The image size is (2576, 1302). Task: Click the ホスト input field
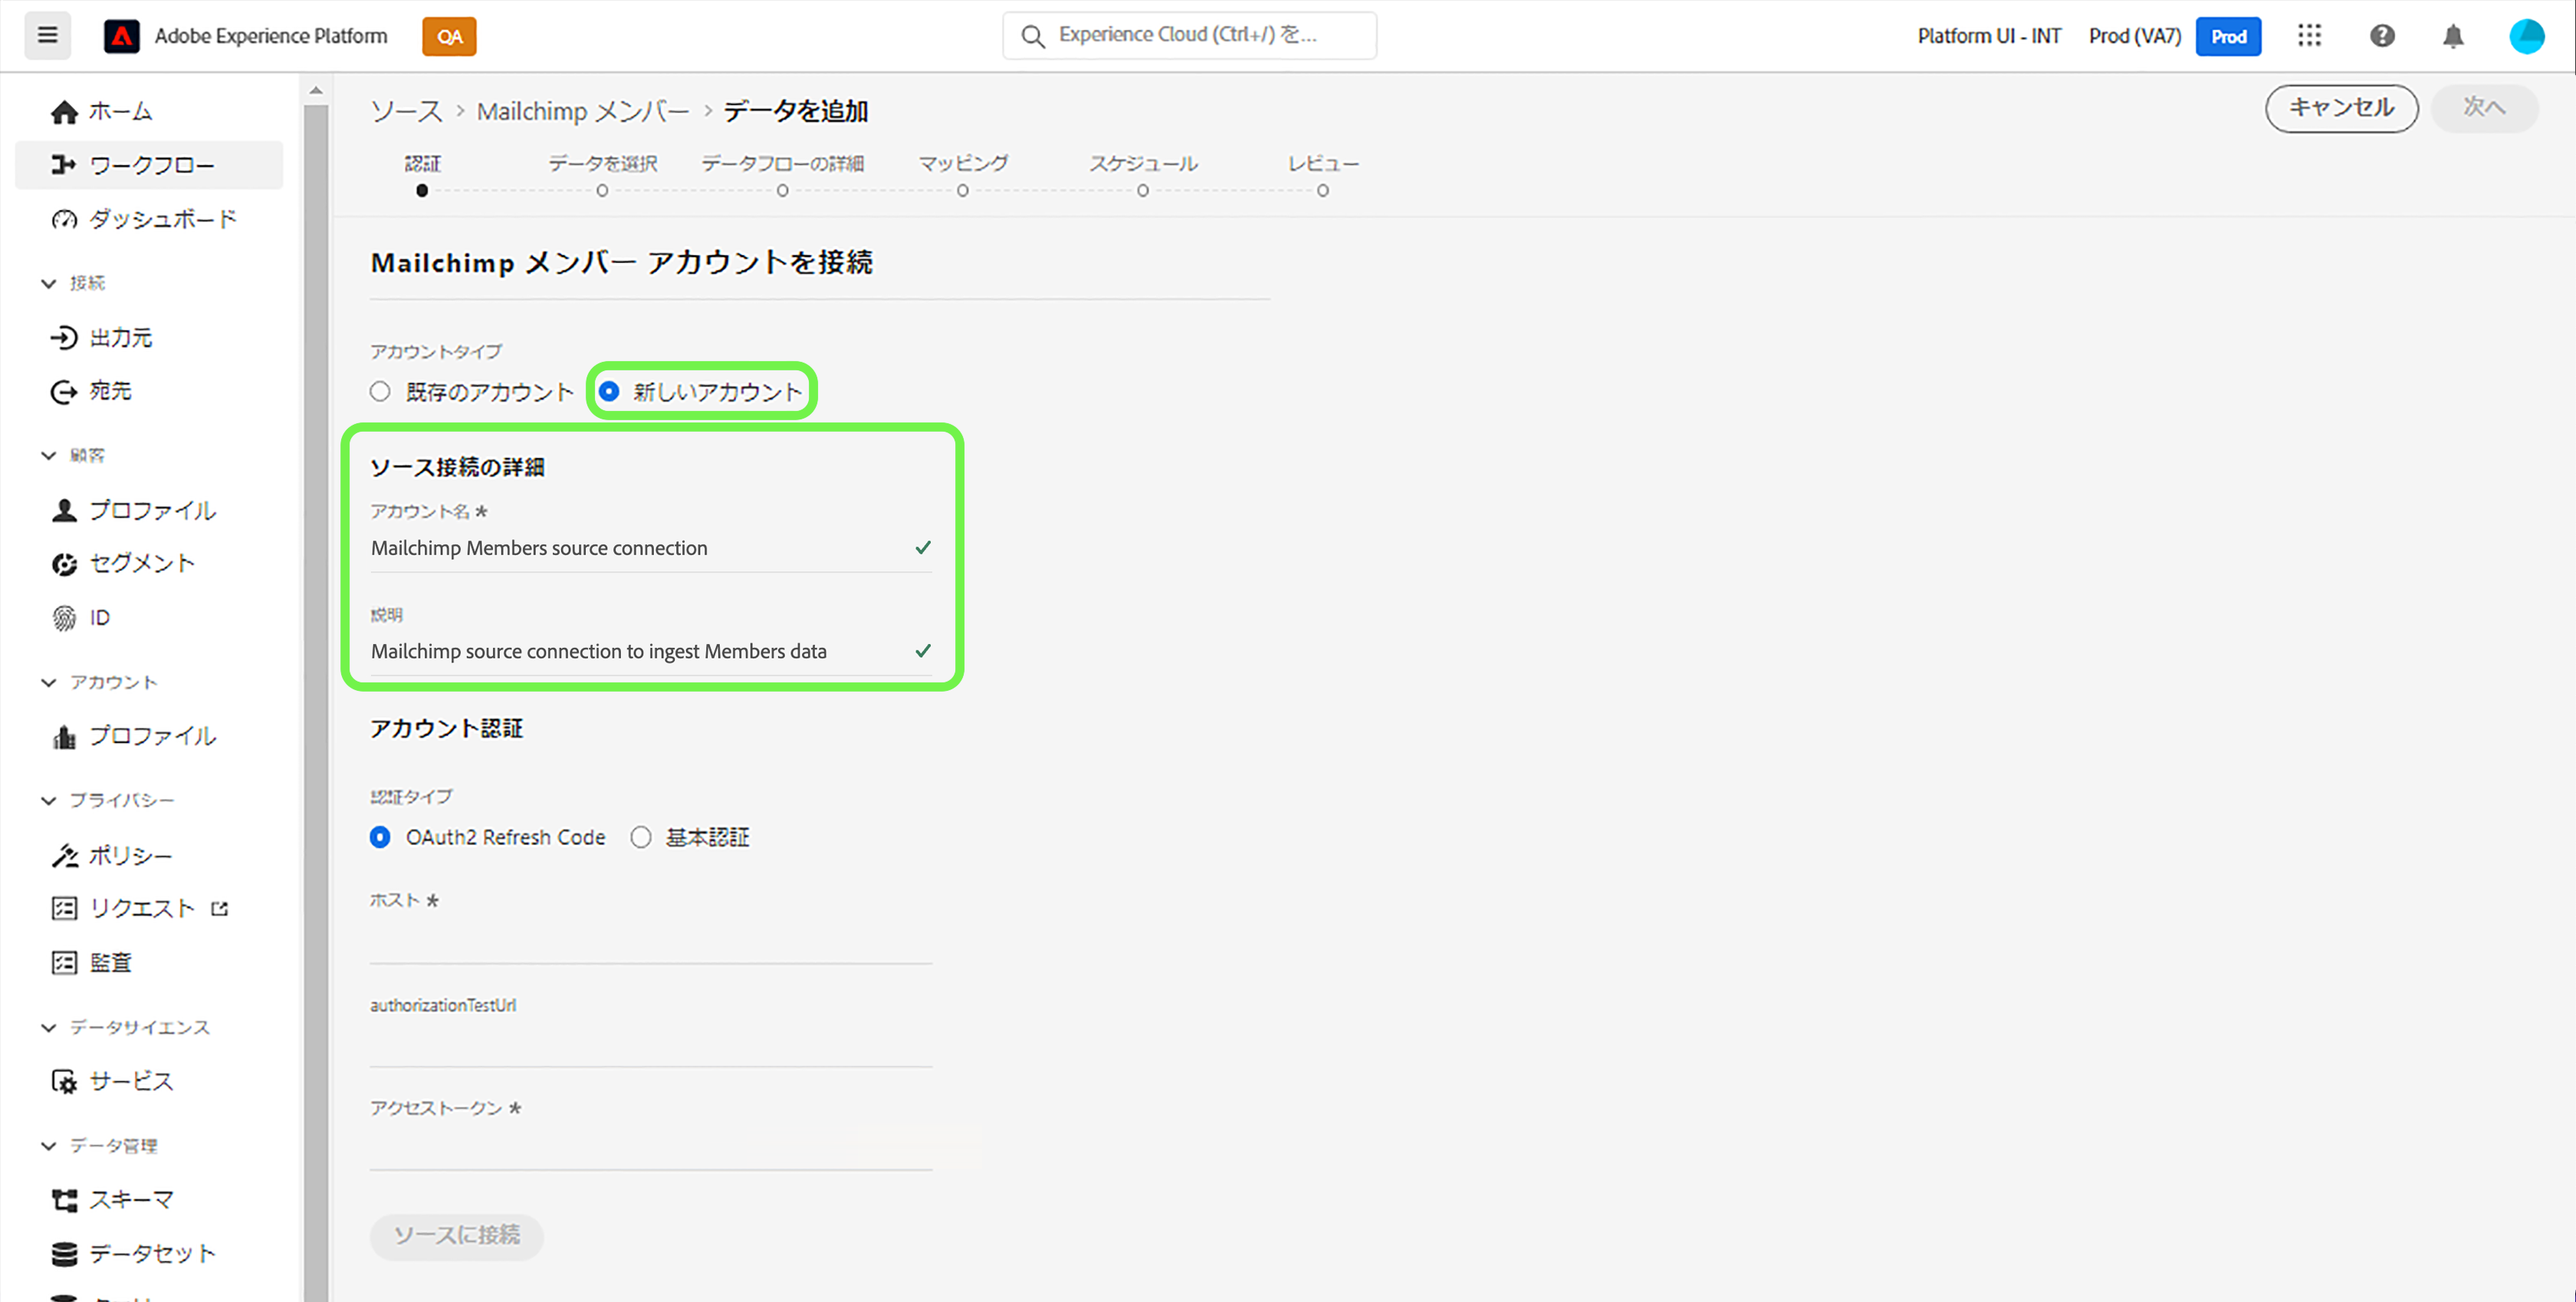(x=650, y=943)
